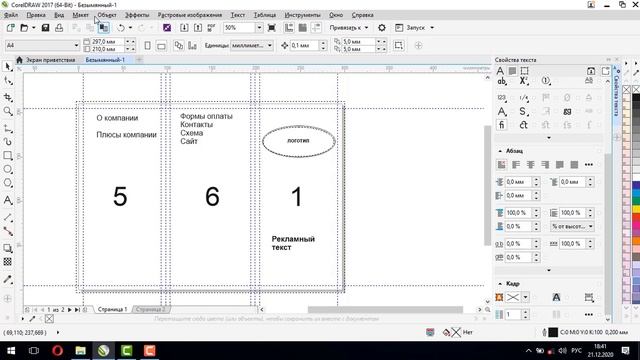The height and width of the screenshot is (360, 640).
Task: Click the Print icon in the toolbar
Action: pyautogui.click(x=59, y=28)
